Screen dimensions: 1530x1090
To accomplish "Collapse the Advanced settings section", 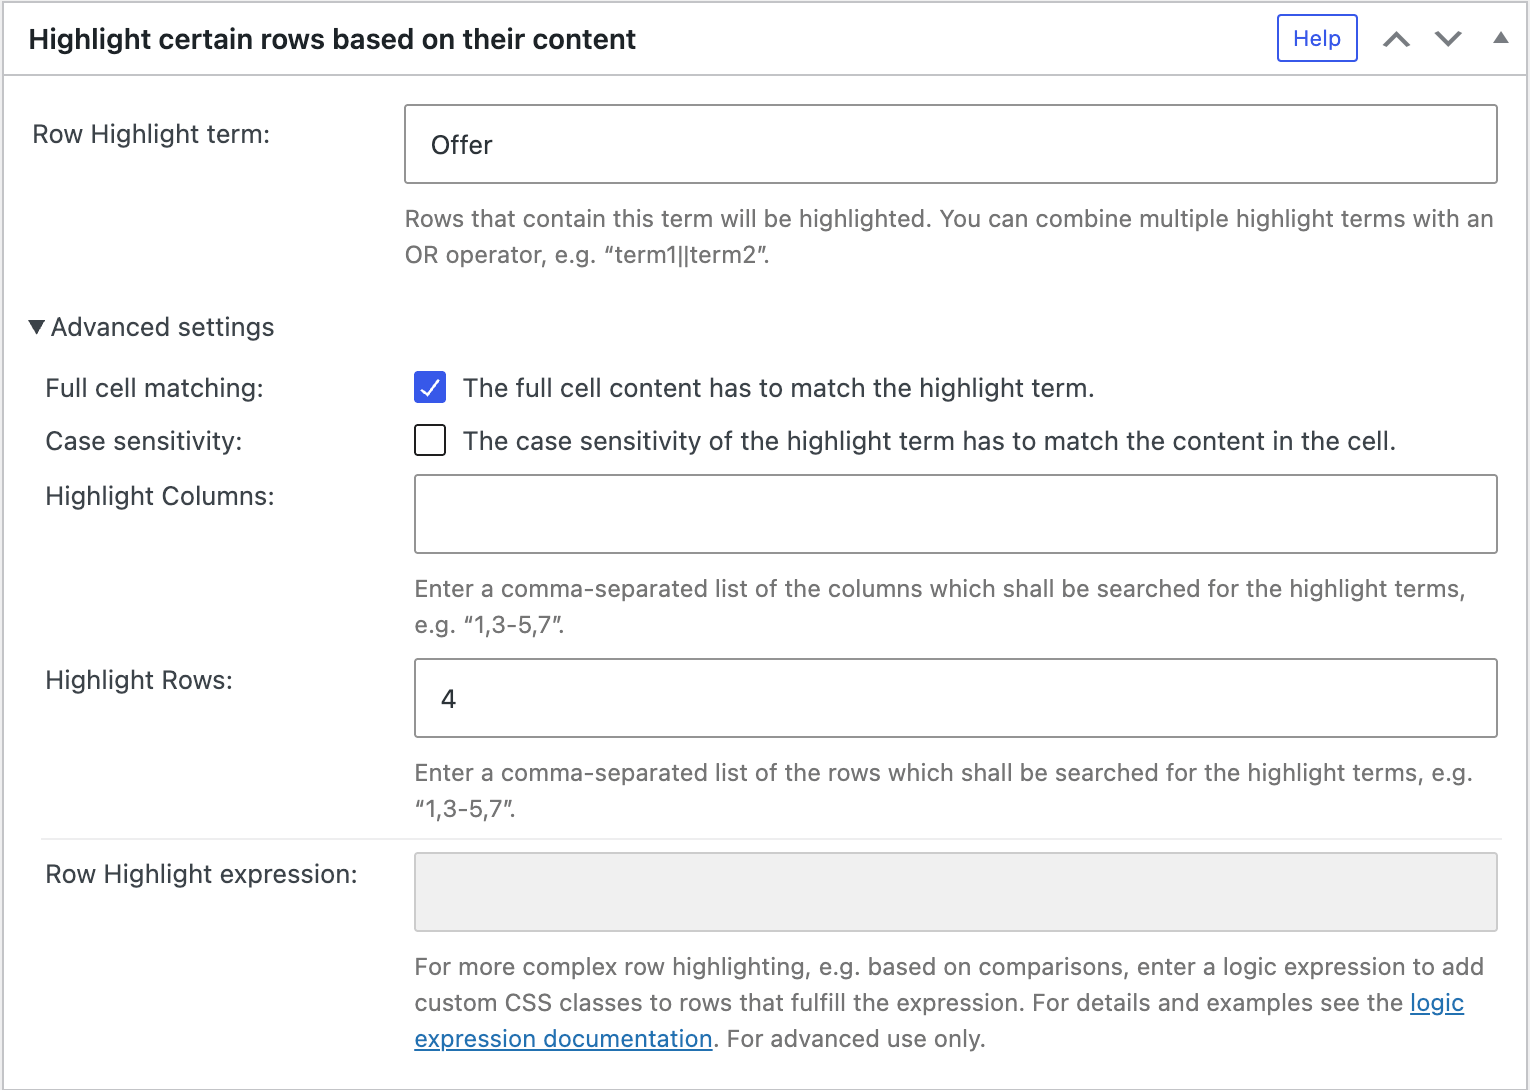I will [x=163, y=327].
